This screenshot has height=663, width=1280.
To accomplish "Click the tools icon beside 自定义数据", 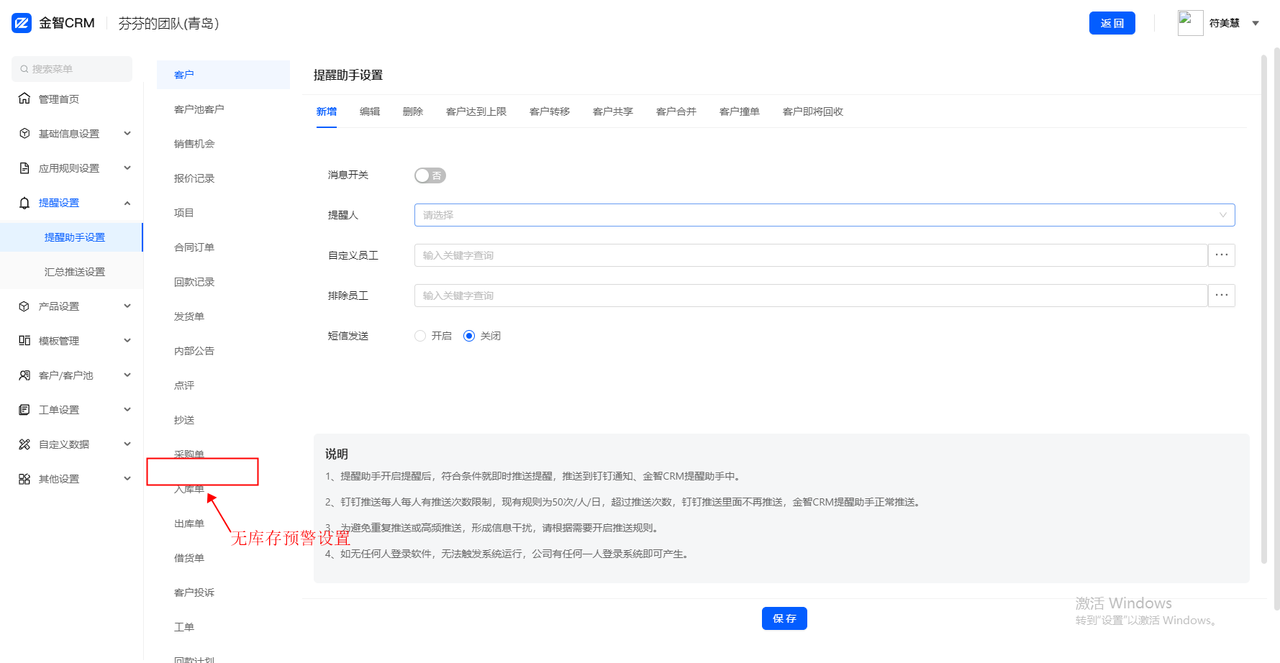I will [x=25, y=444].
